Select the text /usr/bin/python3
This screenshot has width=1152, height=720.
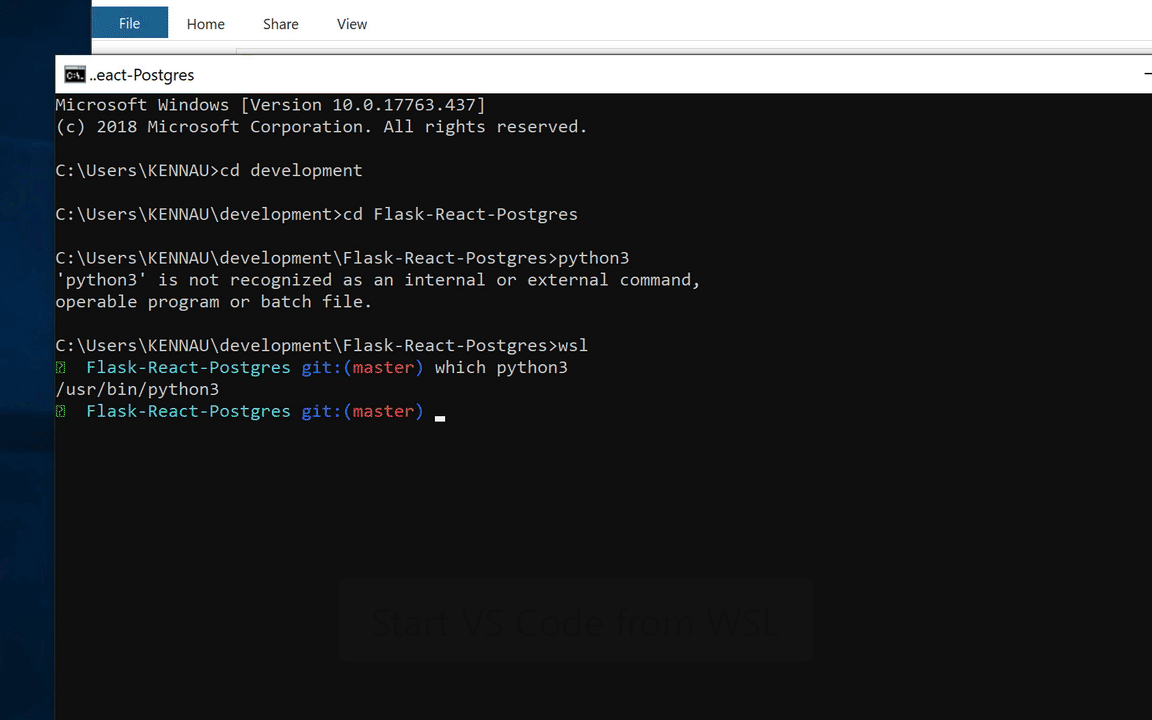click(137, 389)
